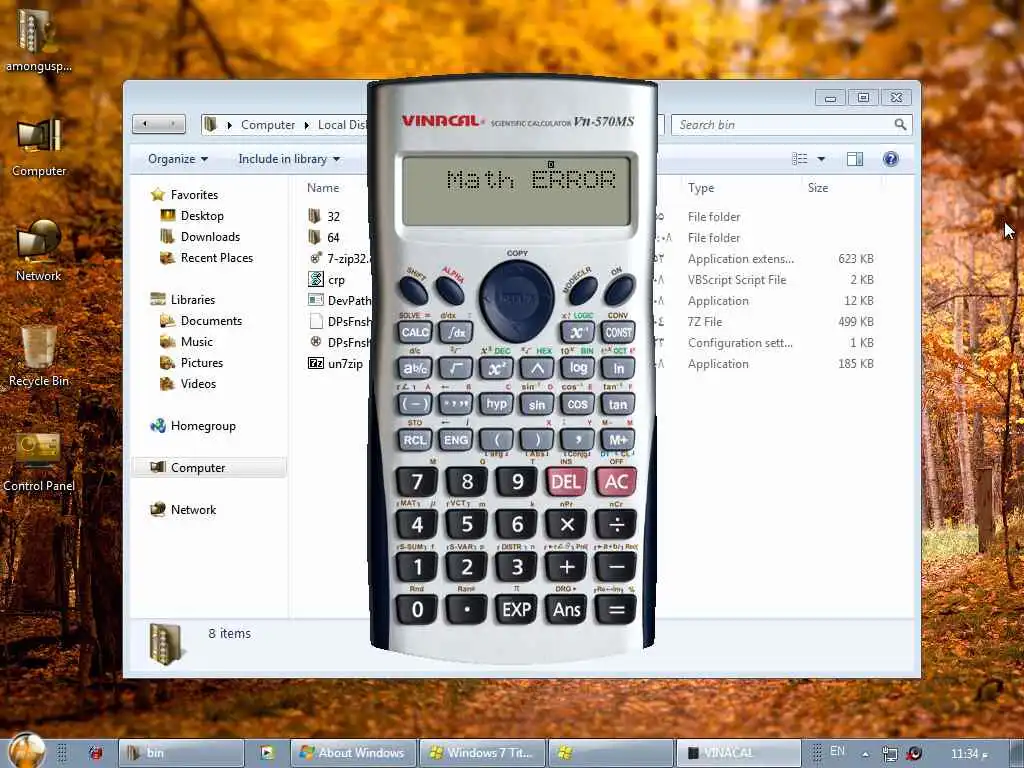Select the folder named 64
This screenshot has width=1024, height=768.
(325, 237)
